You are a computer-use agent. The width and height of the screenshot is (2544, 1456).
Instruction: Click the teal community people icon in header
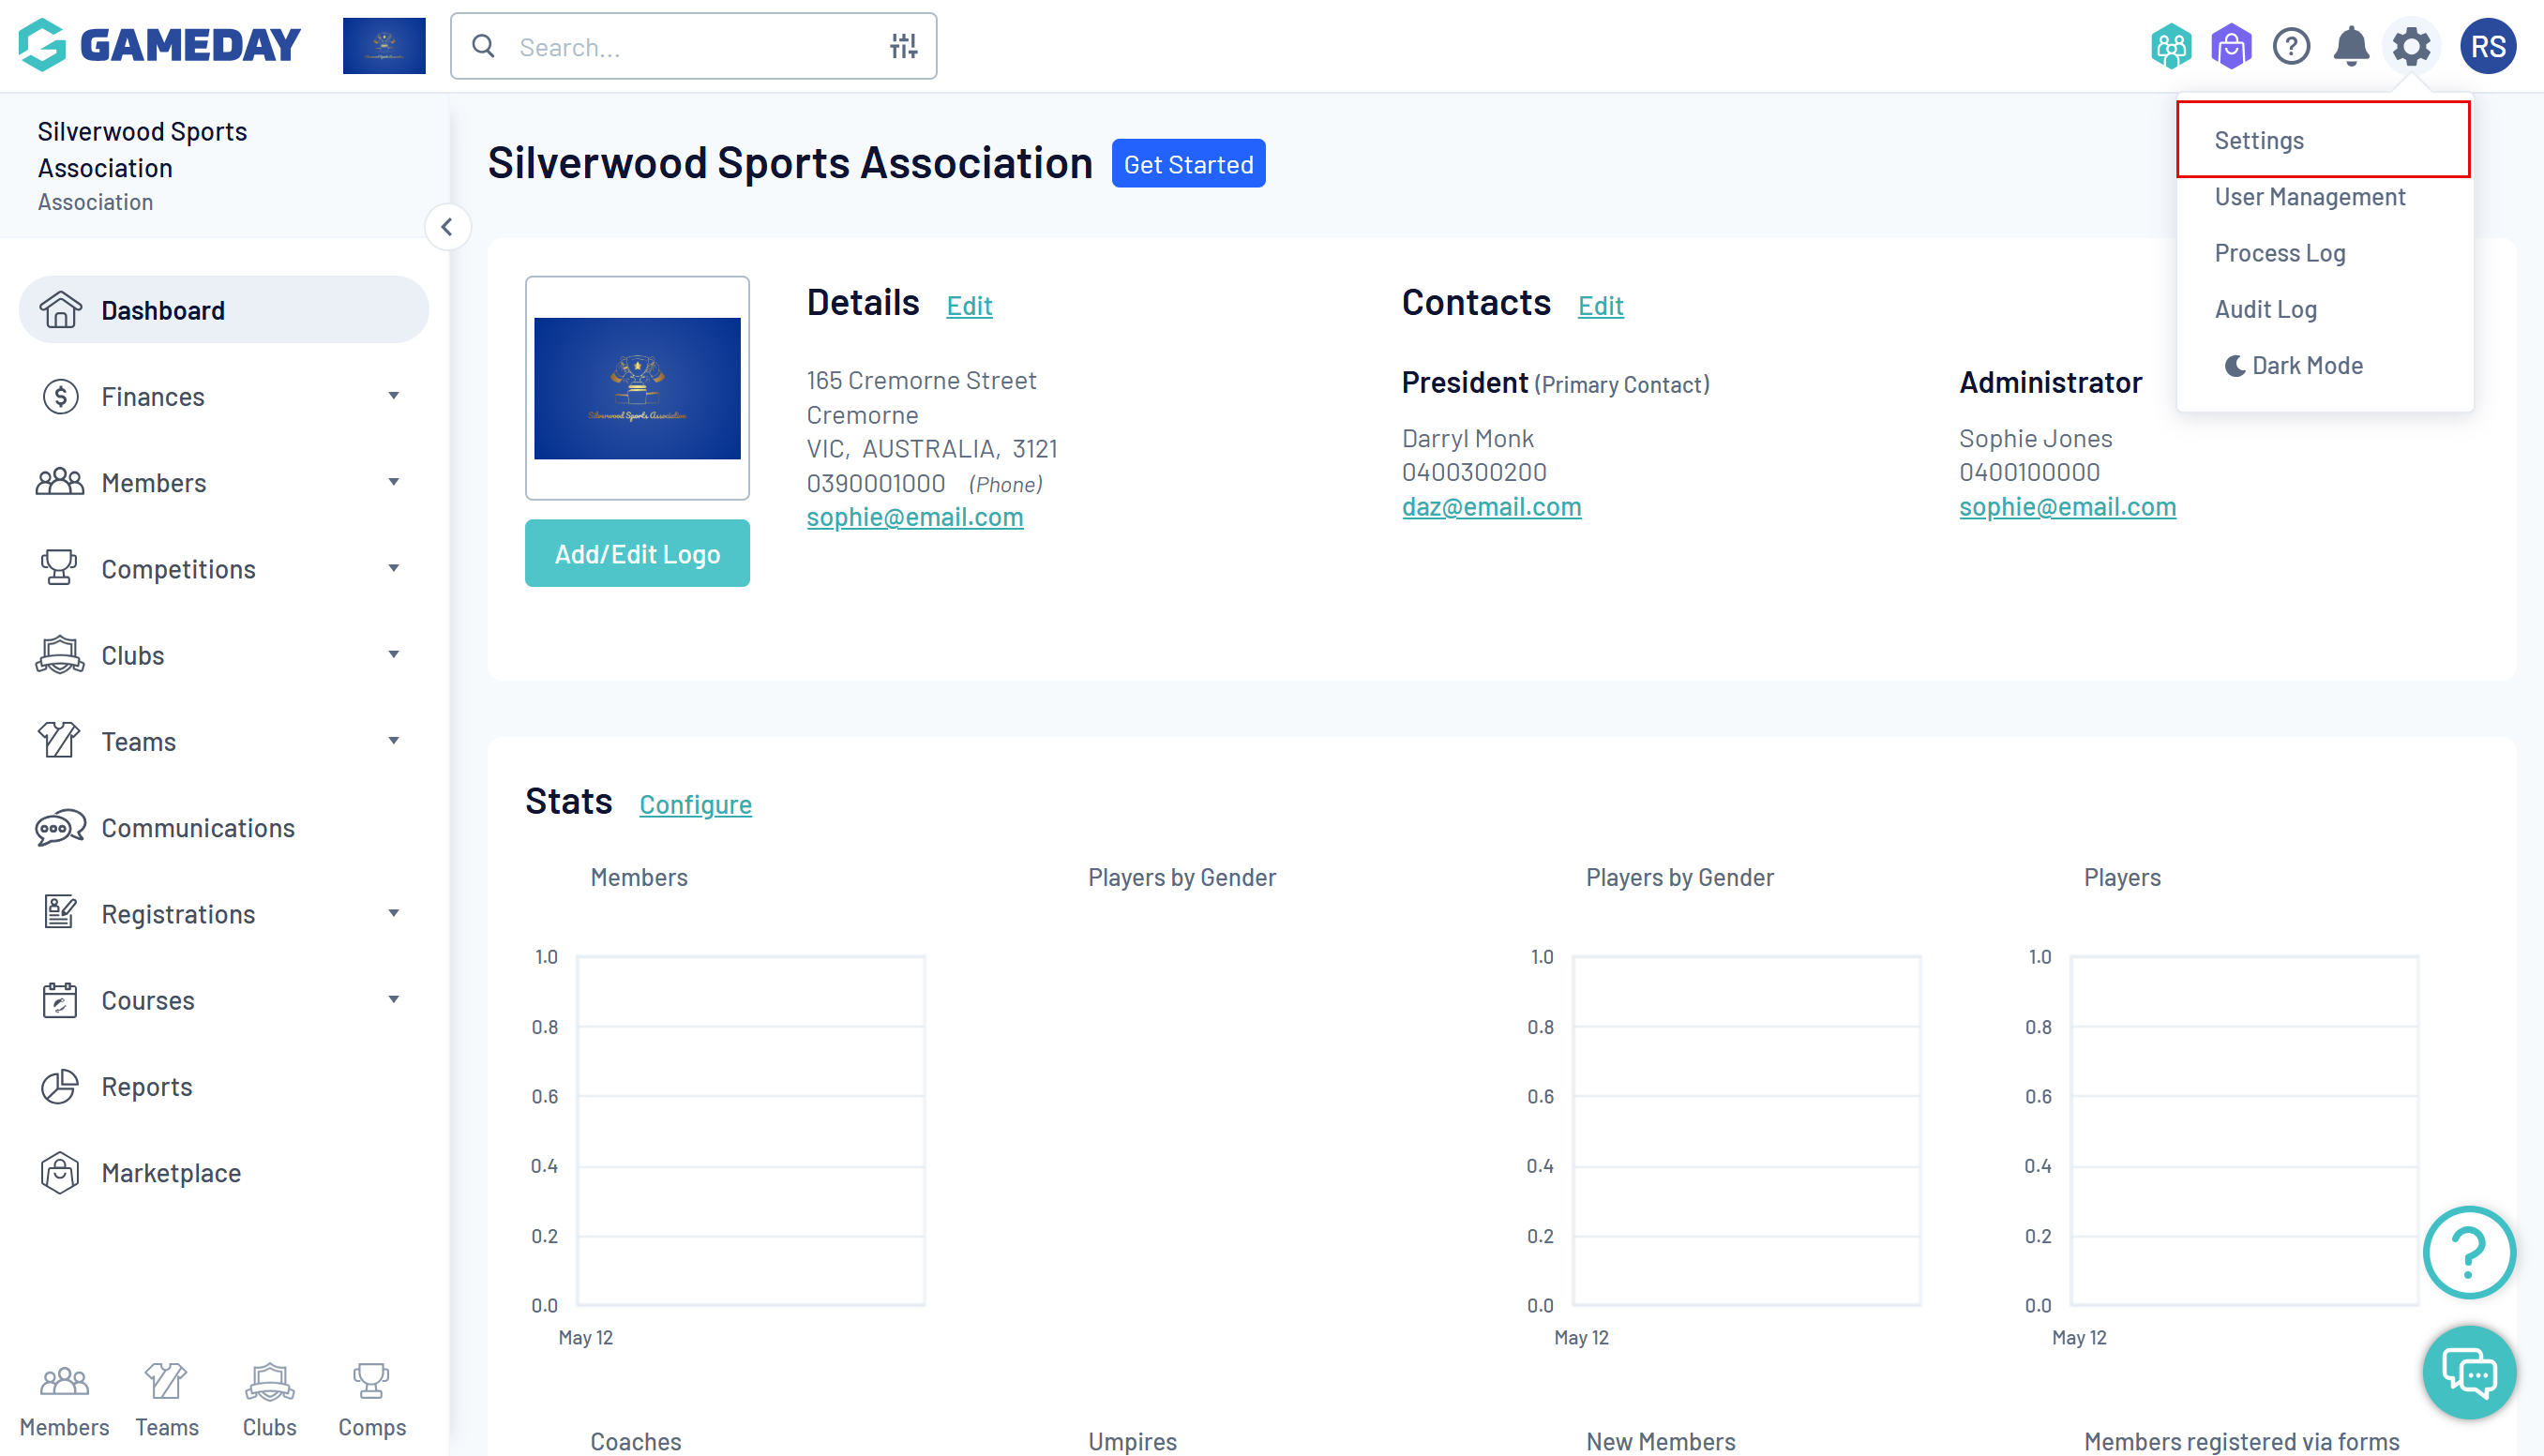coord(2170,46)
